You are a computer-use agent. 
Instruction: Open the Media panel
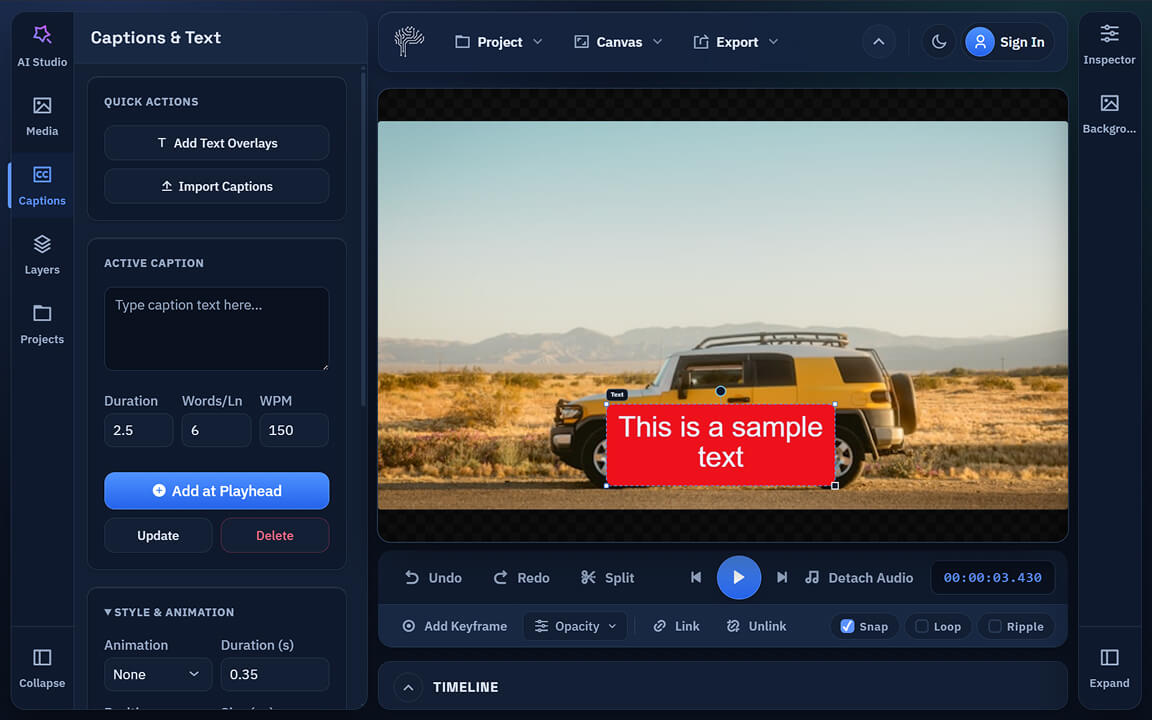[x=41, y=115]
